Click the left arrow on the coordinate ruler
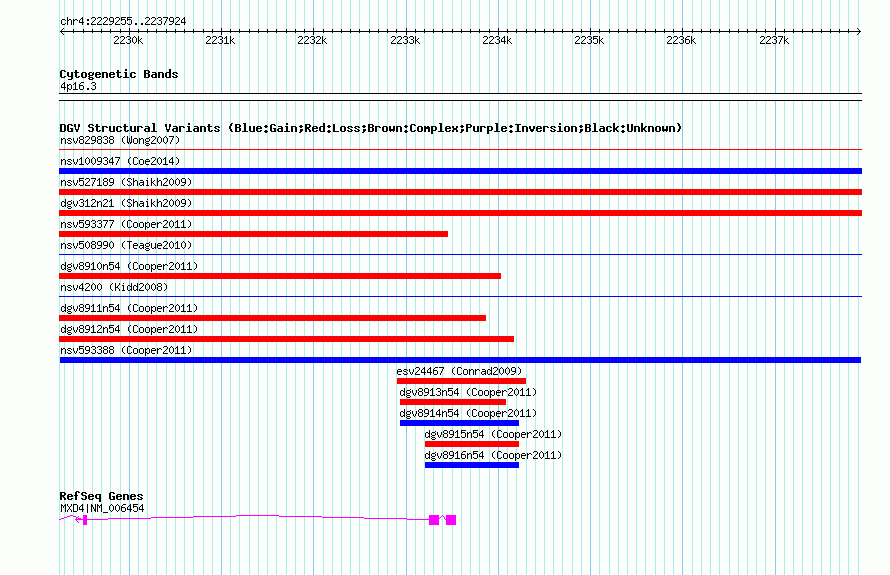 62,32
